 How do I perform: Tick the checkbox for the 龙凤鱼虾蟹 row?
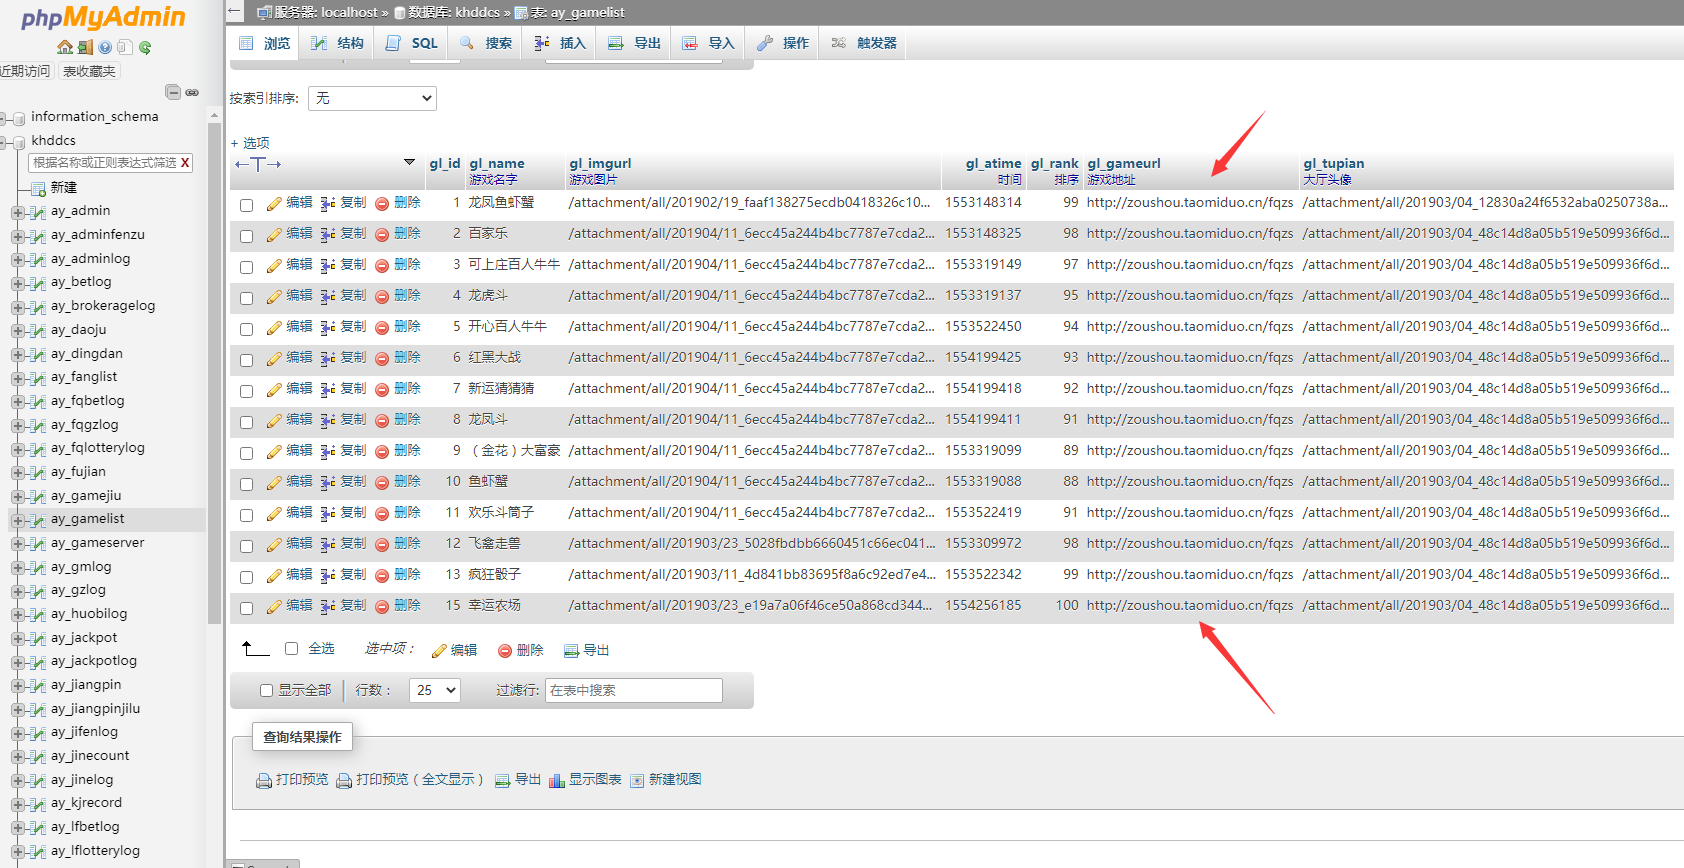(246, 205)
